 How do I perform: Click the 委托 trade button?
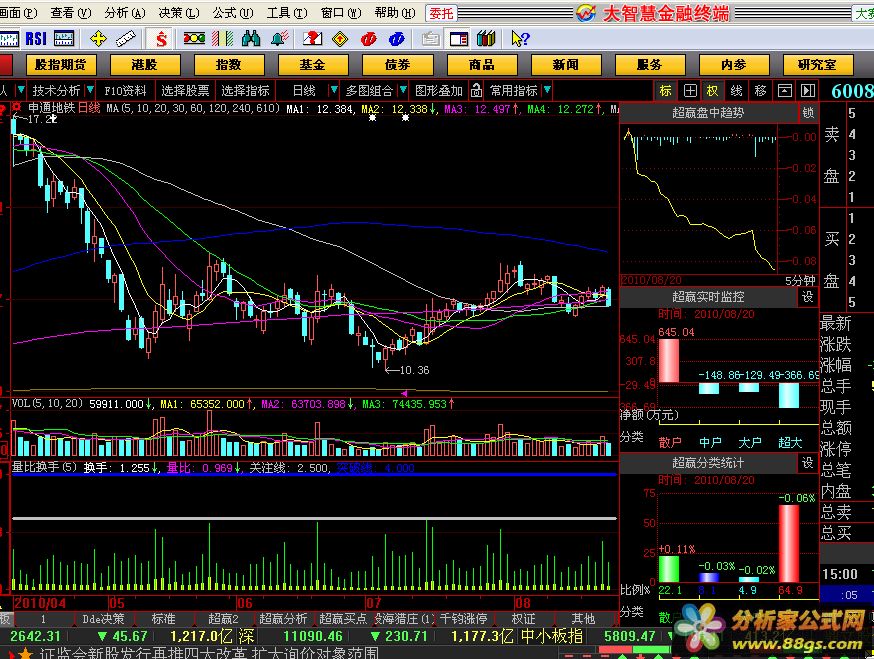[x=441, y=13]
